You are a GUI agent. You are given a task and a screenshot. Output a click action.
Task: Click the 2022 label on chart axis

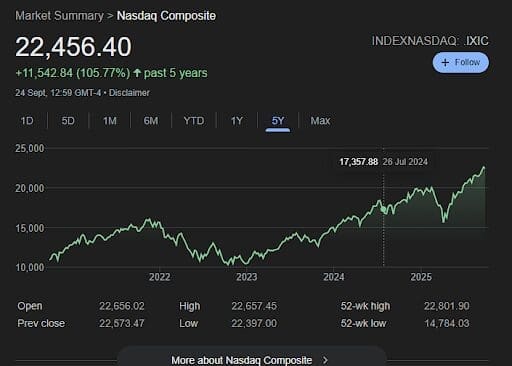click(159, 277)
